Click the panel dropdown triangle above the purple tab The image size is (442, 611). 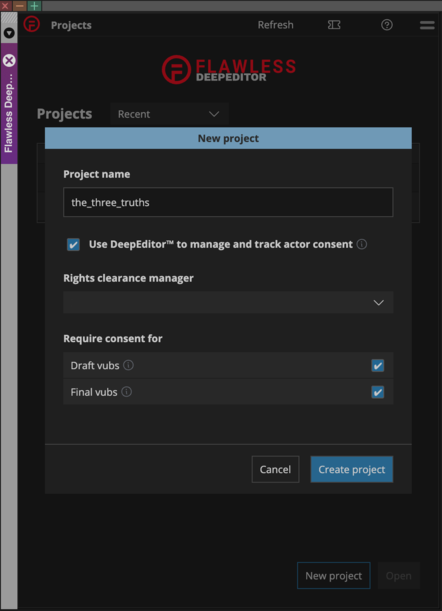[9, 33]
